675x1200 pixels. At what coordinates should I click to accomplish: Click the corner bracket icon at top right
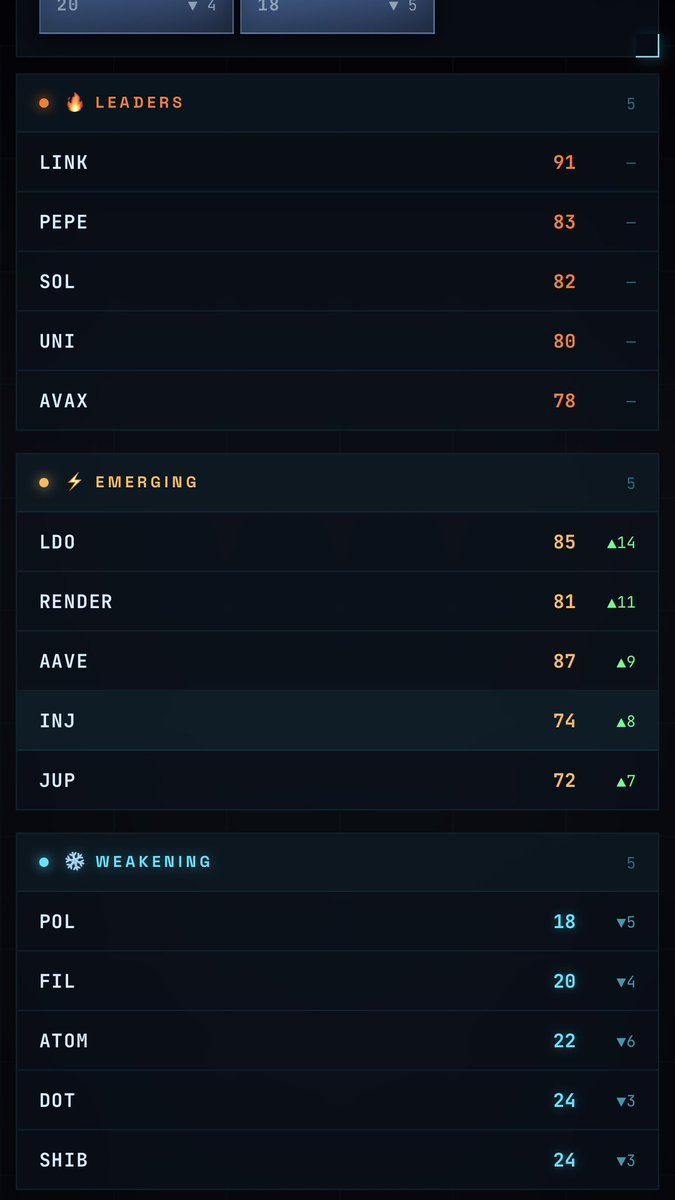(x=647, y=45)
